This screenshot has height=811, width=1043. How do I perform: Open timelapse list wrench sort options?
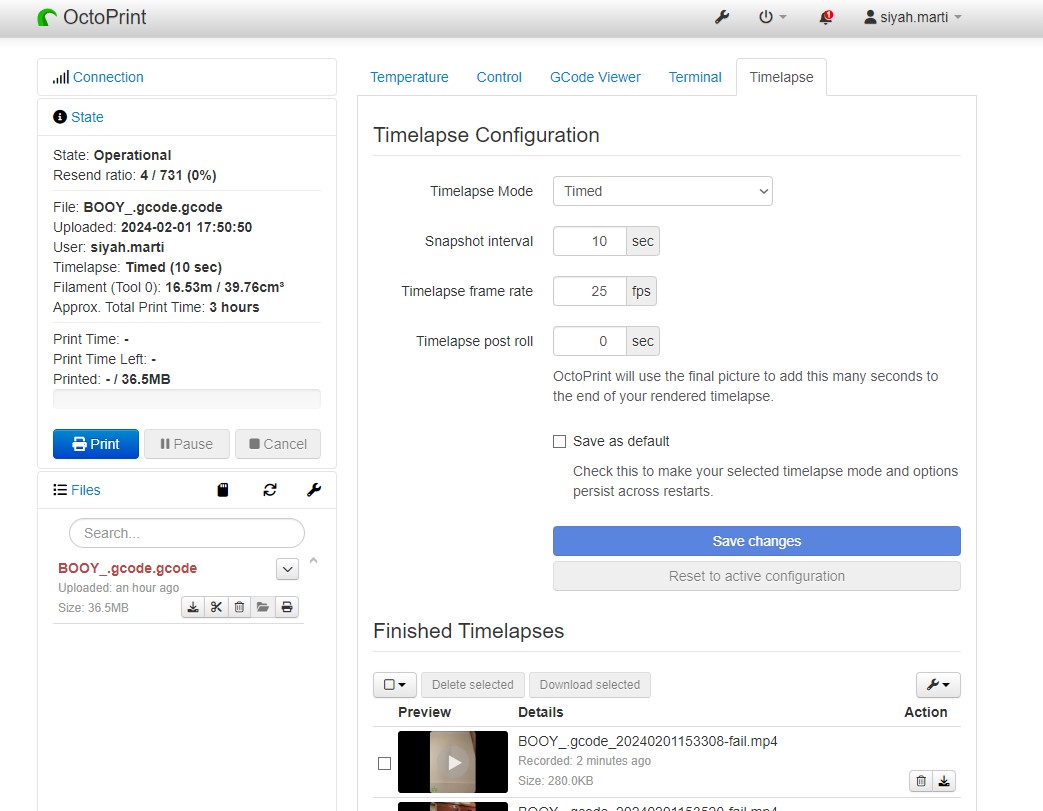pos(938,685)
